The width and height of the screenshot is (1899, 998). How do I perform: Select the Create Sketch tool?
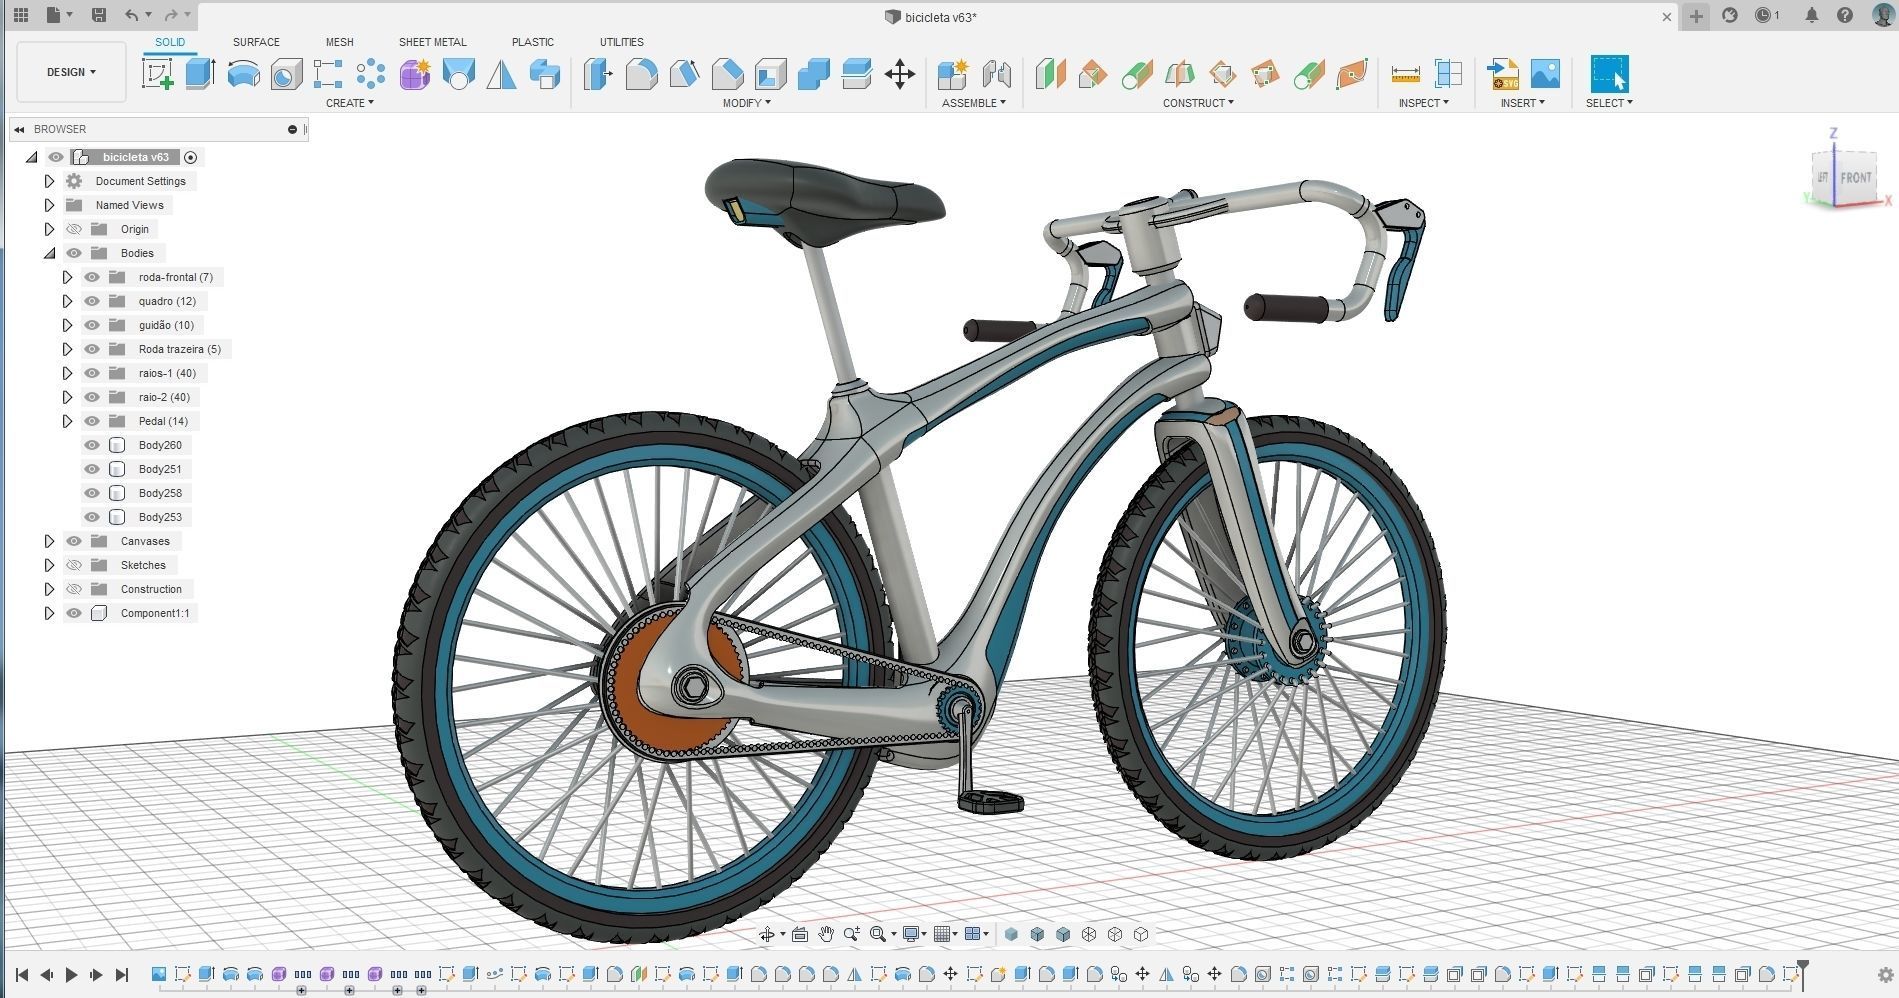(157, 74)
